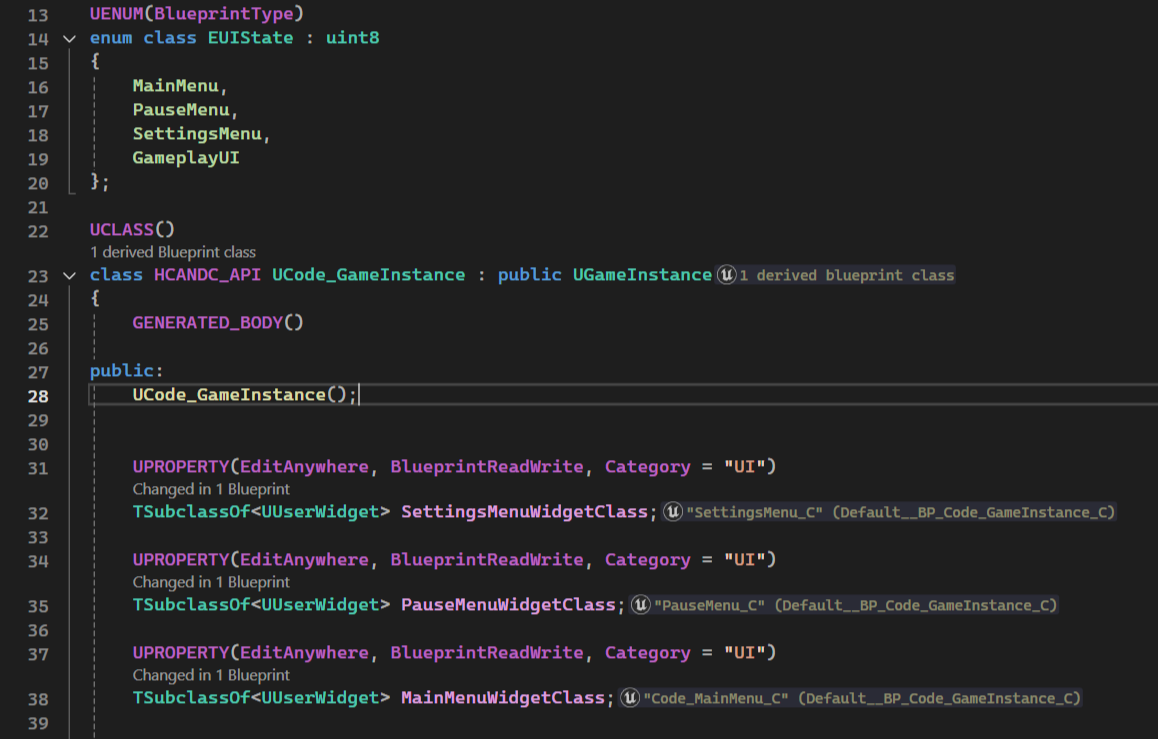Click the "Code_MainMenu_C" inline value hint
This screenshot has height=739, width=1158.
coord(717,698)
